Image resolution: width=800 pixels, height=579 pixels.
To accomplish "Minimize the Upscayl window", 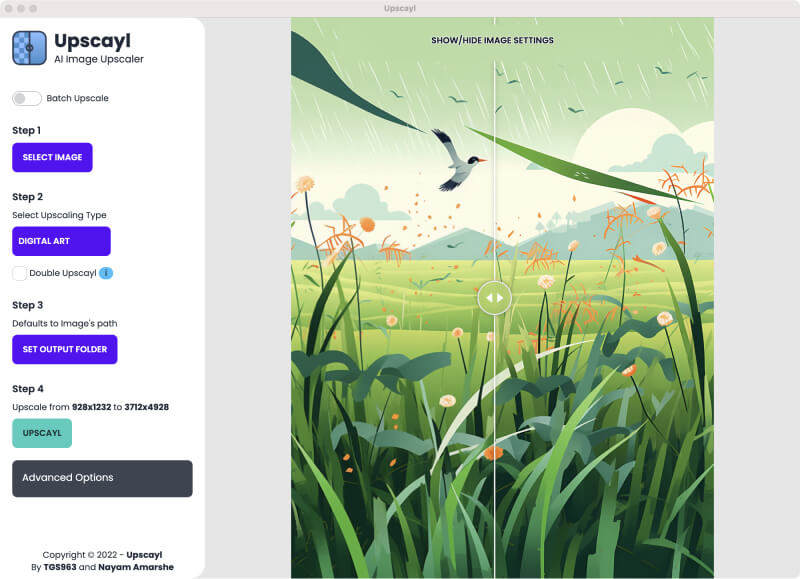I will [x=21, y=8].
